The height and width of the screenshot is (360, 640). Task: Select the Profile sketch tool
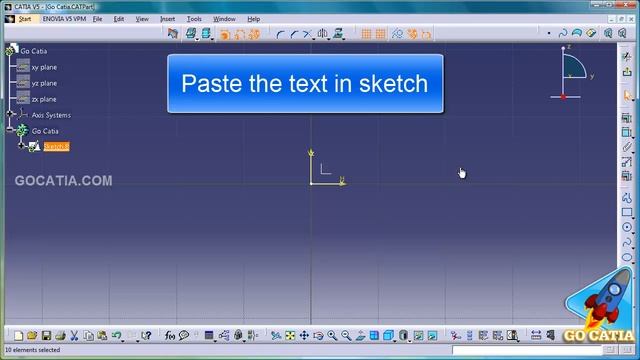tap(627, 198)
